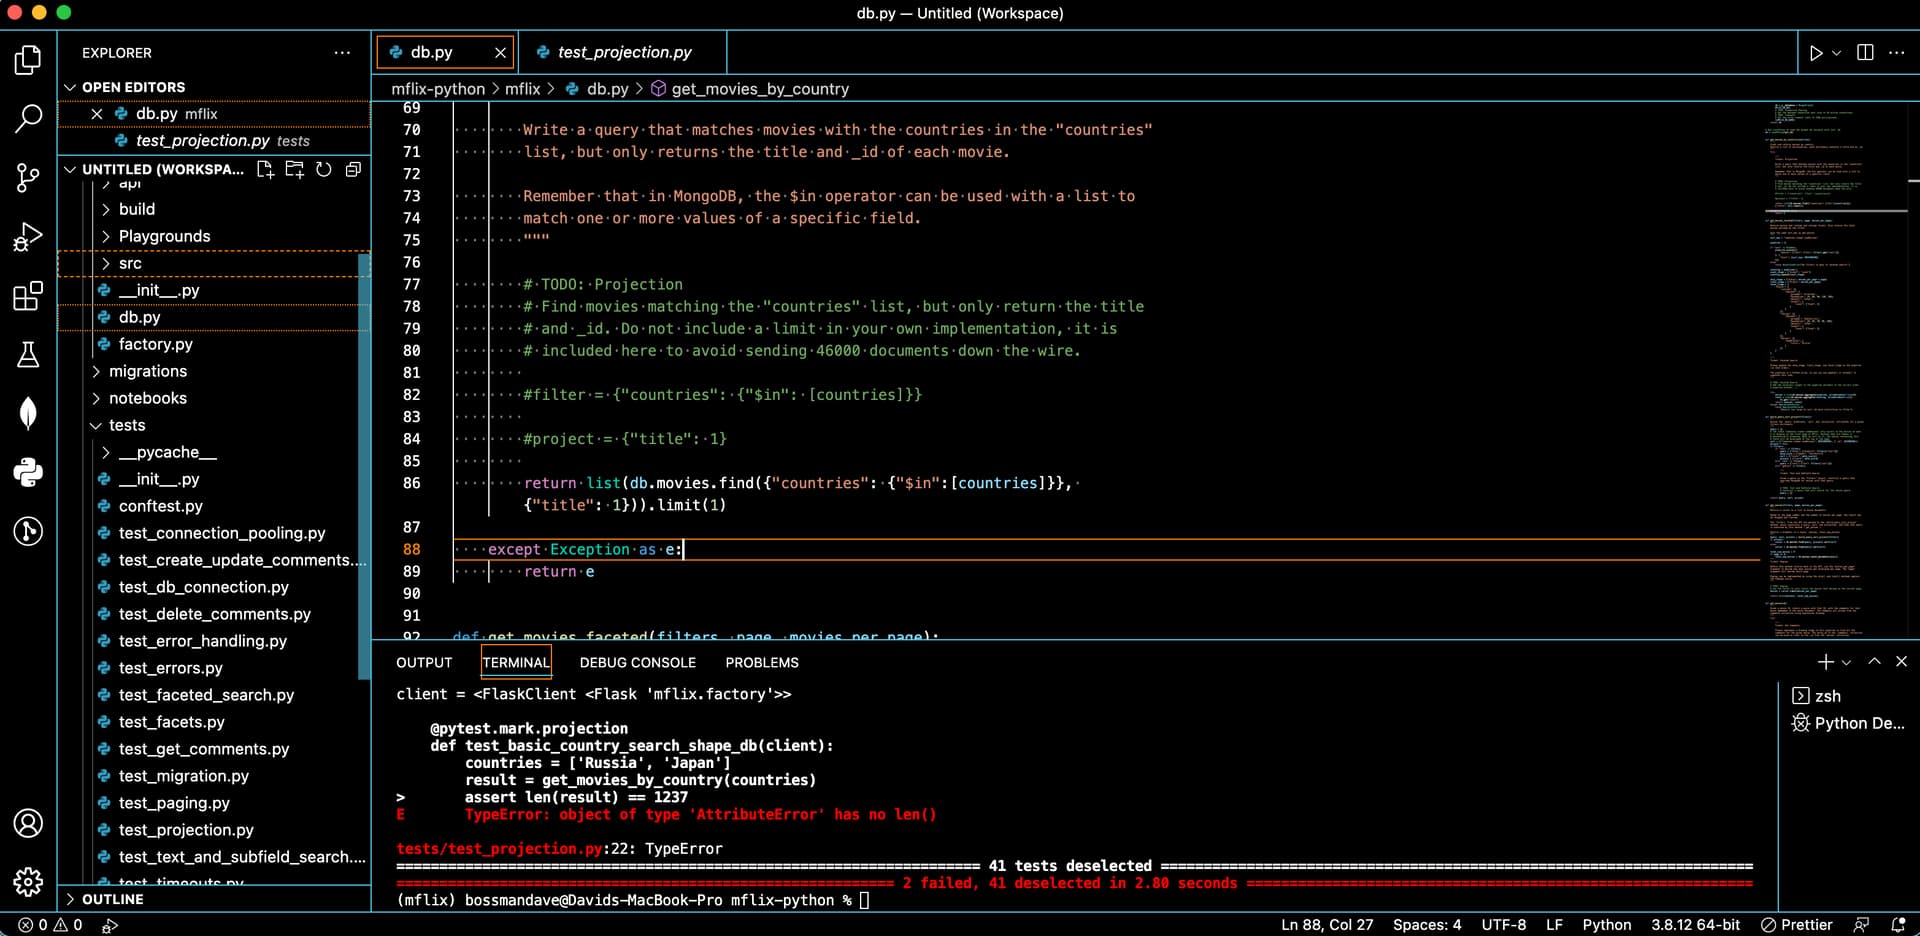Click the Refresh Explorer icon
The width and height of the screenshot is (1920, 936).
point(324,169)
